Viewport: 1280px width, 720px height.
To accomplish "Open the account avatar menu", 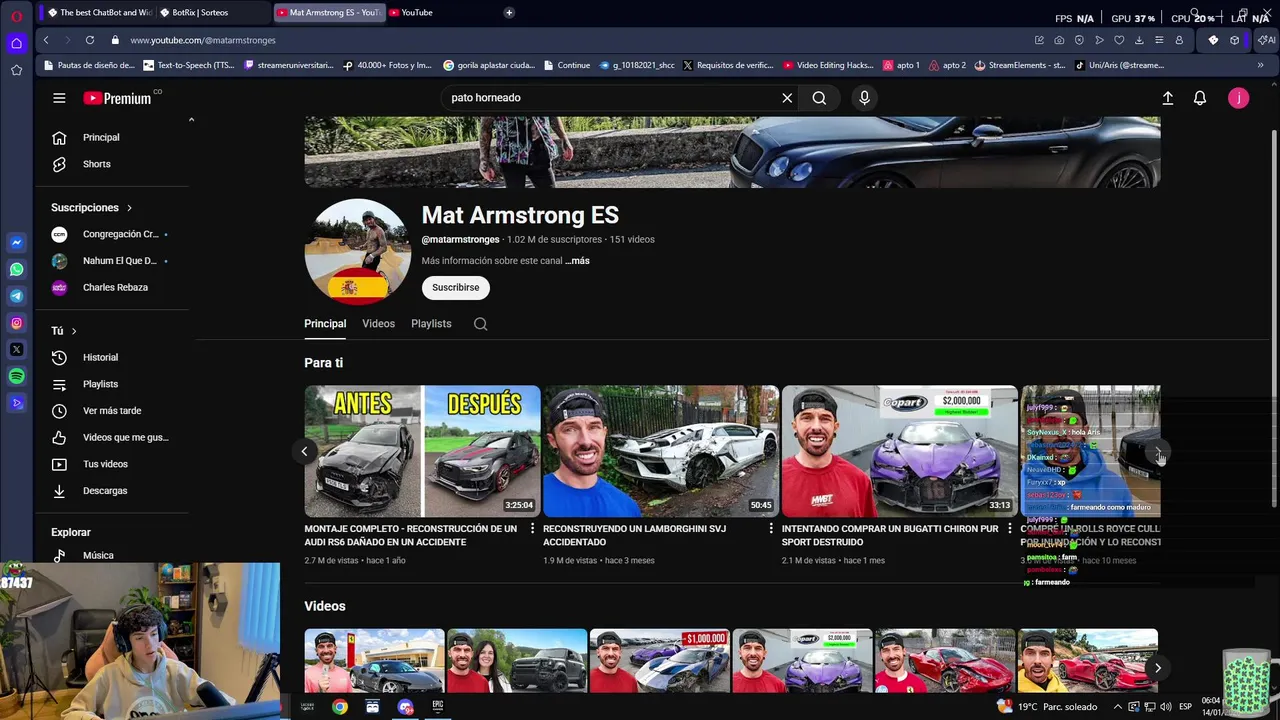I will [1238, 98].
